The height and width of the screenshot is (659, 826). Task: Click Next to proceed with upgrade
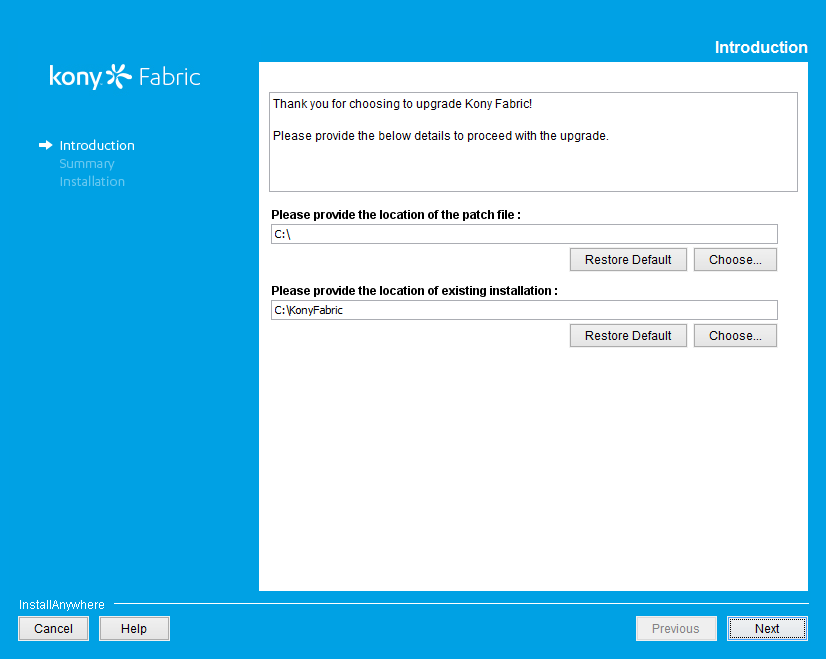point(766,628)
